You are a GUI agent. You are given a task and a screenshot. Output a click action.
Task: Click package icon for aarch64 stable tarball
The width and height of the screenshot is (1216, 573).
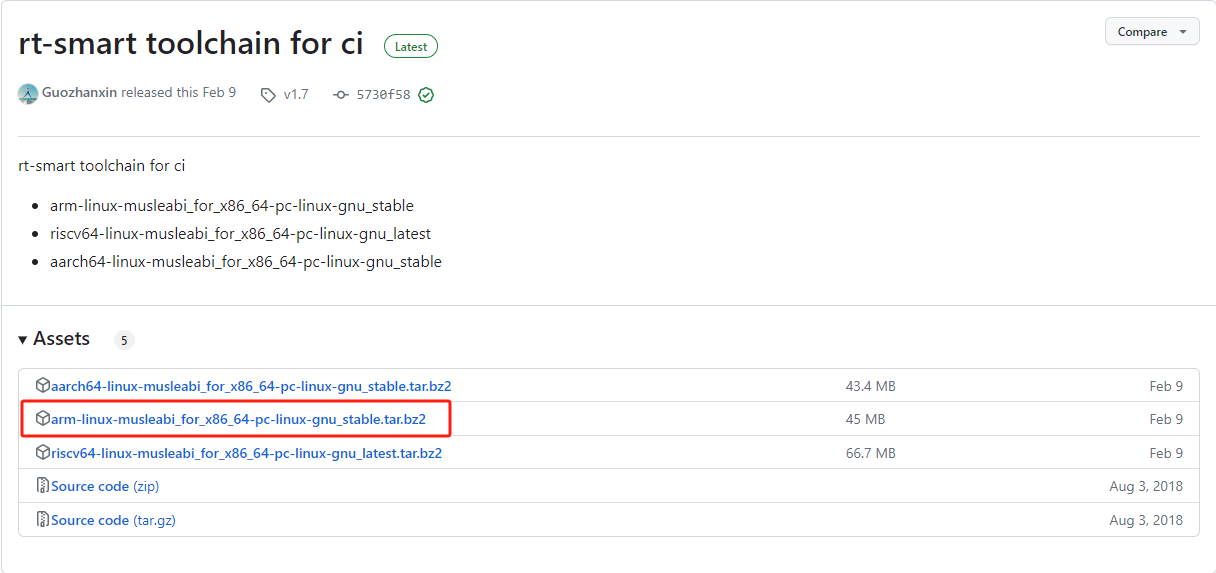pos(43,386)
